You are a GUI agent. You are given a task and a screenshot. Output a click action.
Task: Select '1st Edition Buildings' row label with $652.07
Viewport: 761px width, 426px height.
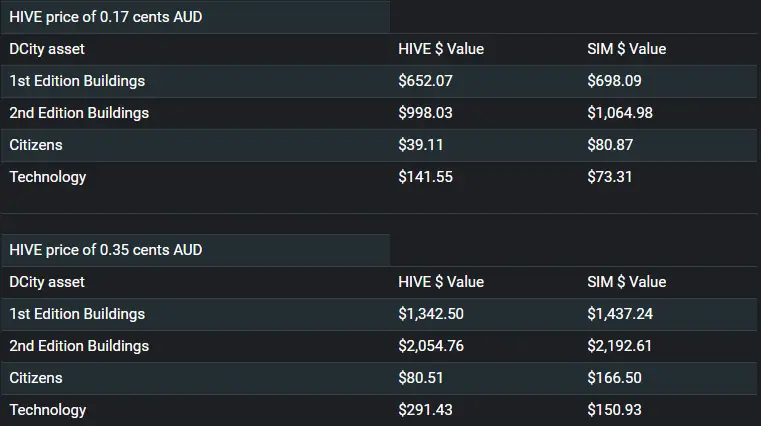(77, 81)
